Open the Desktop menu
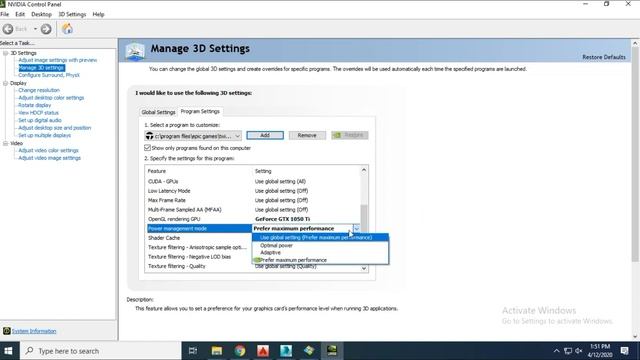 coord(41,14)
